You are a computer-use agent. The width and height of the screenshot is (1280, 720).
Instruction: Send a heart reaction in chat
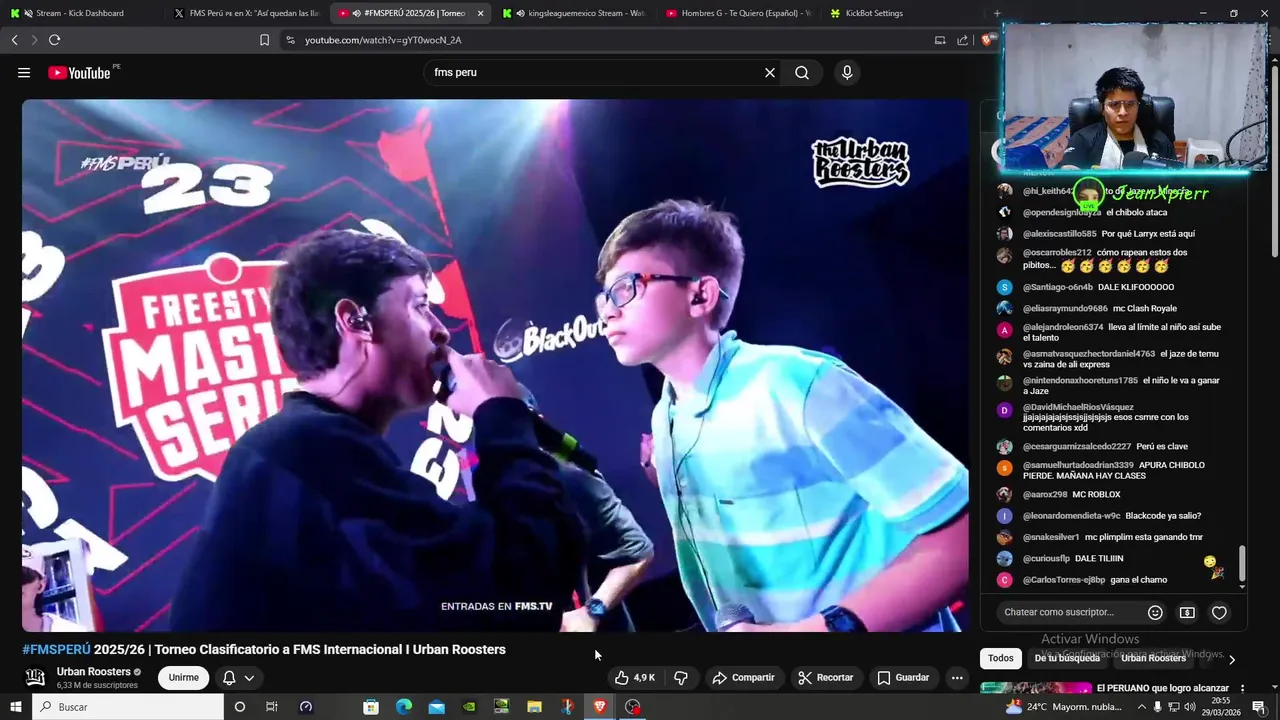click(x=1219, y=612)
